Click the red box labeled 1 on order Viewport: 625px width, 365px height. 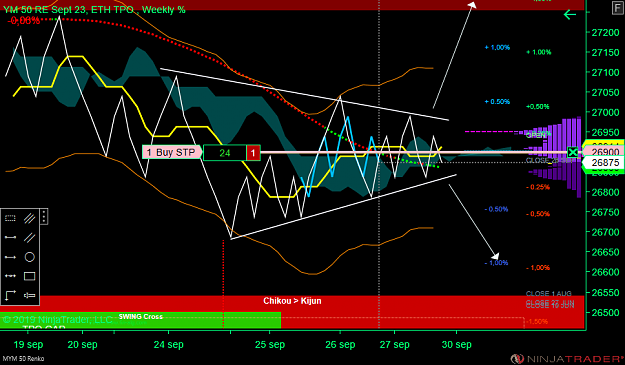click(x=253, y=153)
